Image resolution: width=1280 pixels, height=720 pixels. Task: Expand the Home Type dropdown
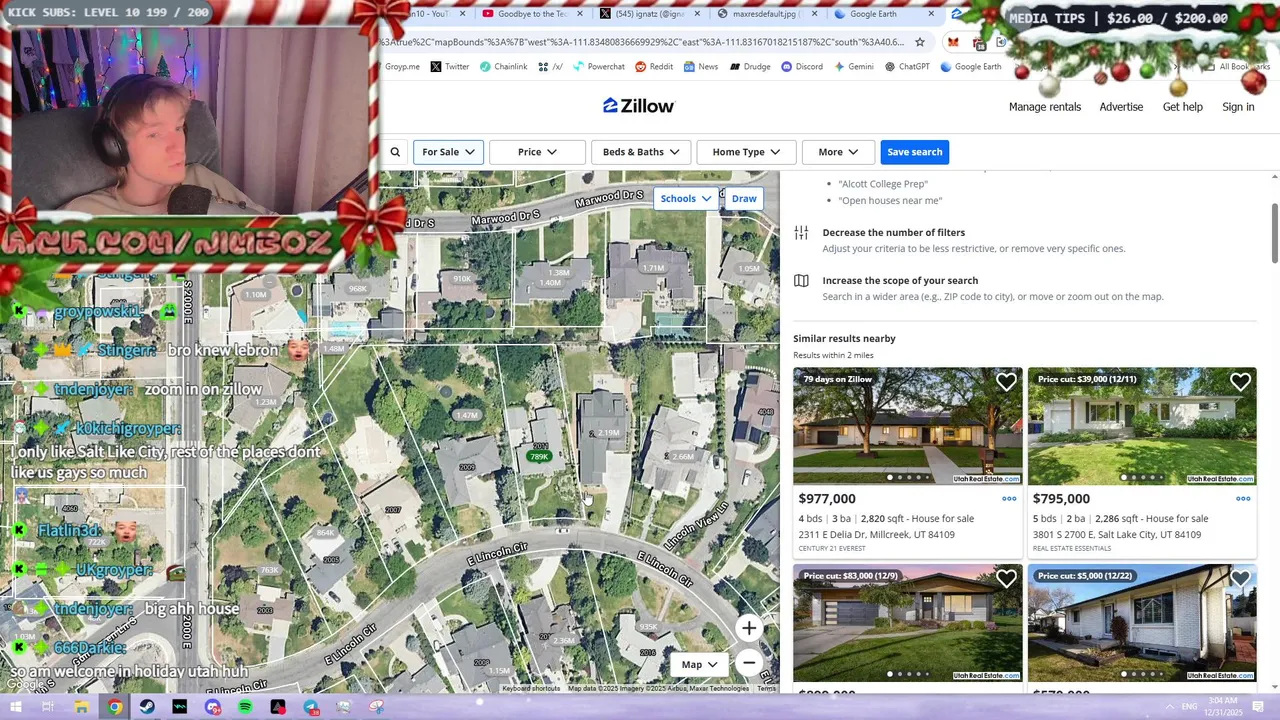(746, 152)
